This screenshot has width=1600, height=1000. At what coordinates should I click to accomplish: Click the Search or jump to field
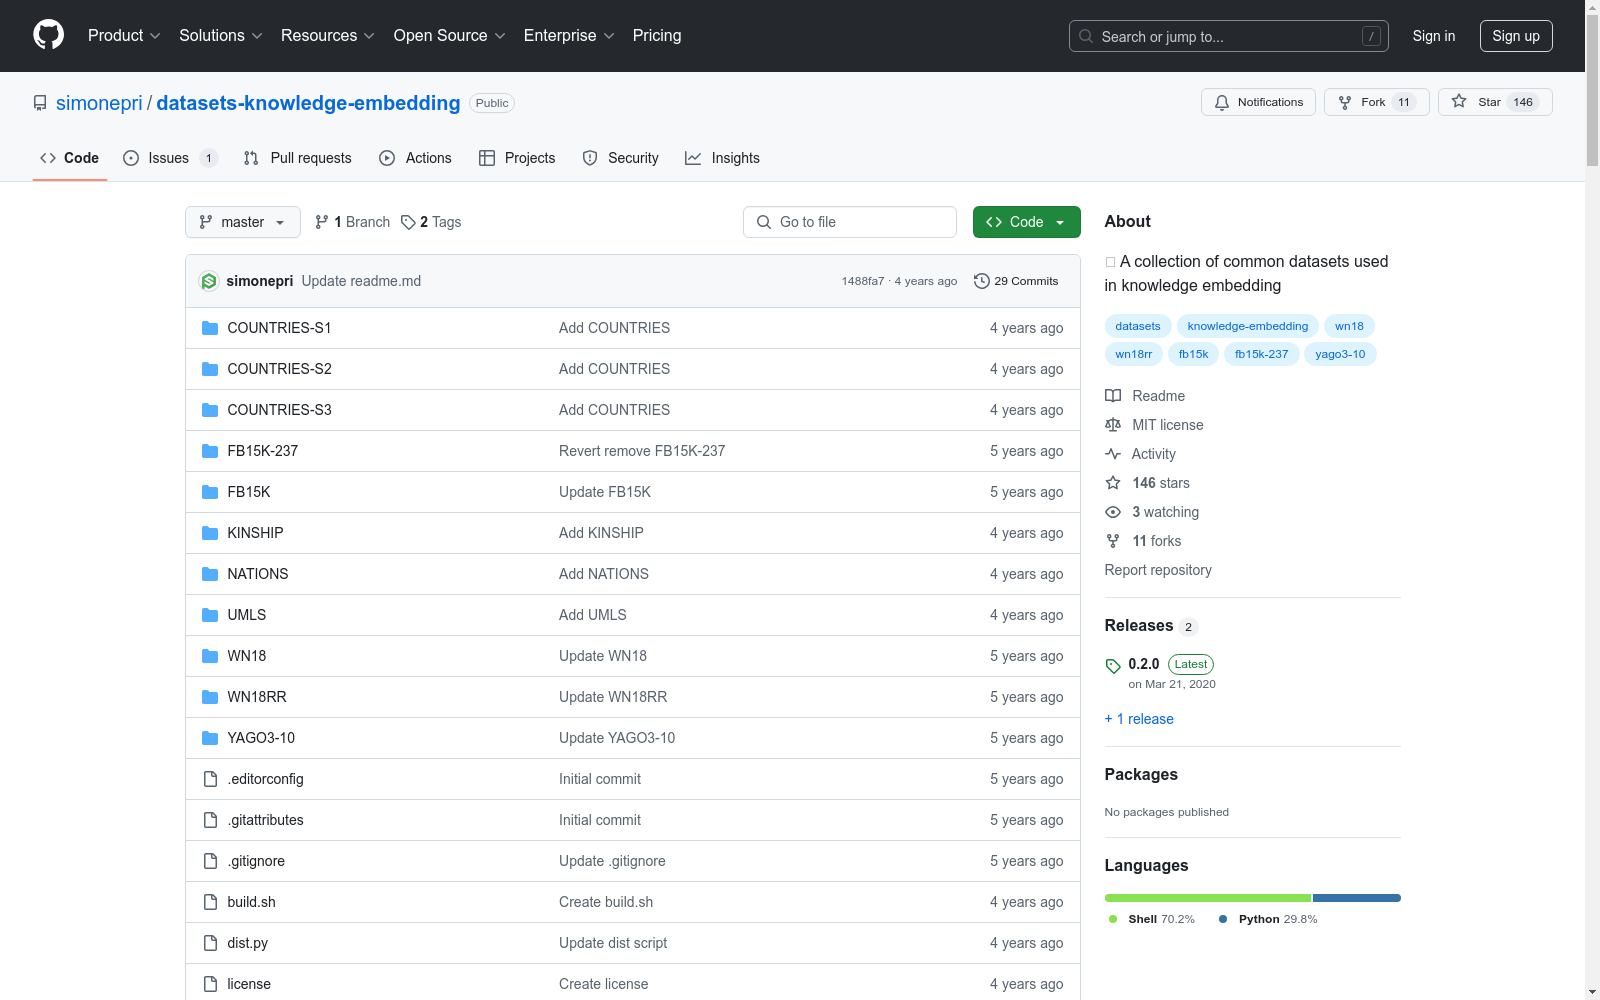coord(1229,36)
